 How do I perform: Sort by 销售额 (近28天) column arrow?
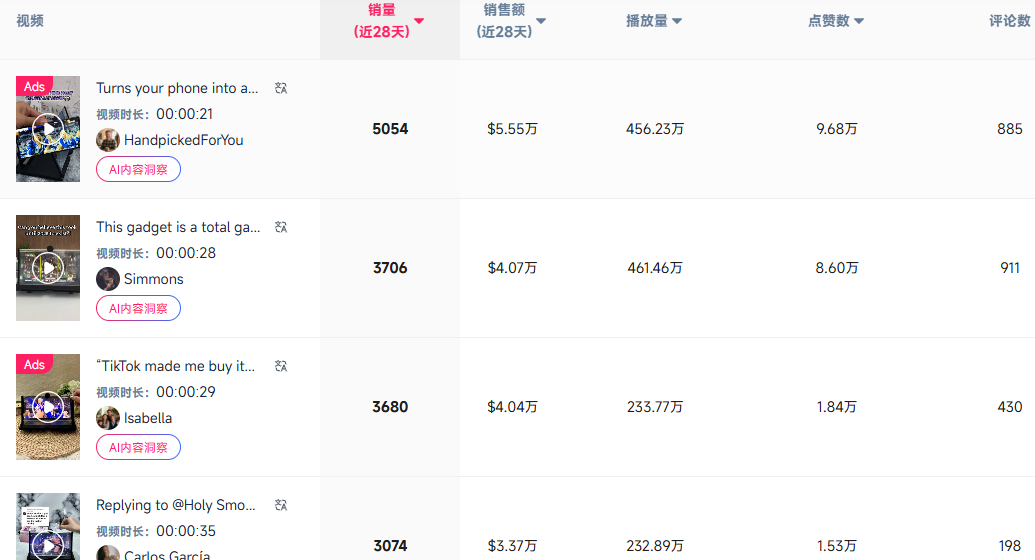[541, 21]
